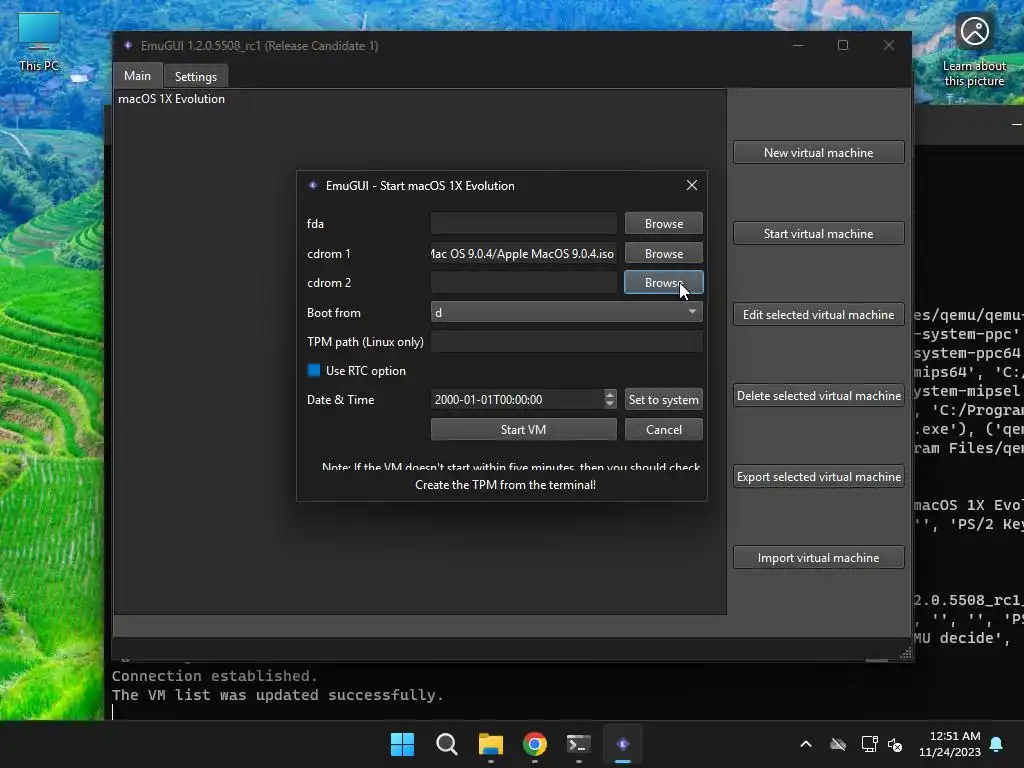
Task: Select macOS 1X Evolution in VM list
Action: click(x=171, y=99)
